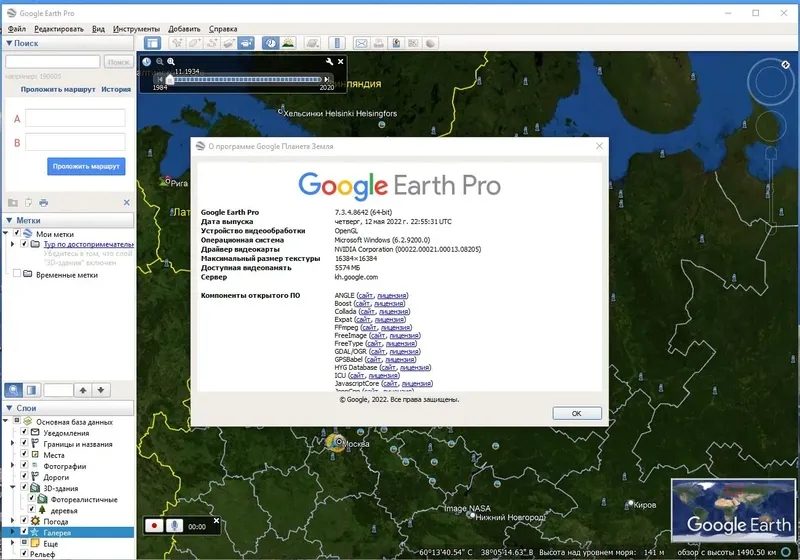Viewport: 800px width, 560px height.
Task: Click the historical imagery timeline track
Action: pyautogui.click(x=247, y=80)
